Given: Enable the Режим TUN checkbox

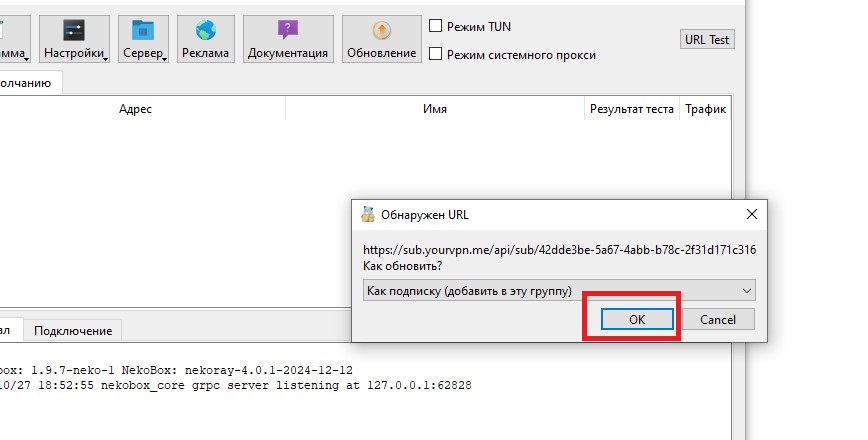Looking at the screenshot, I should [435, 27].
